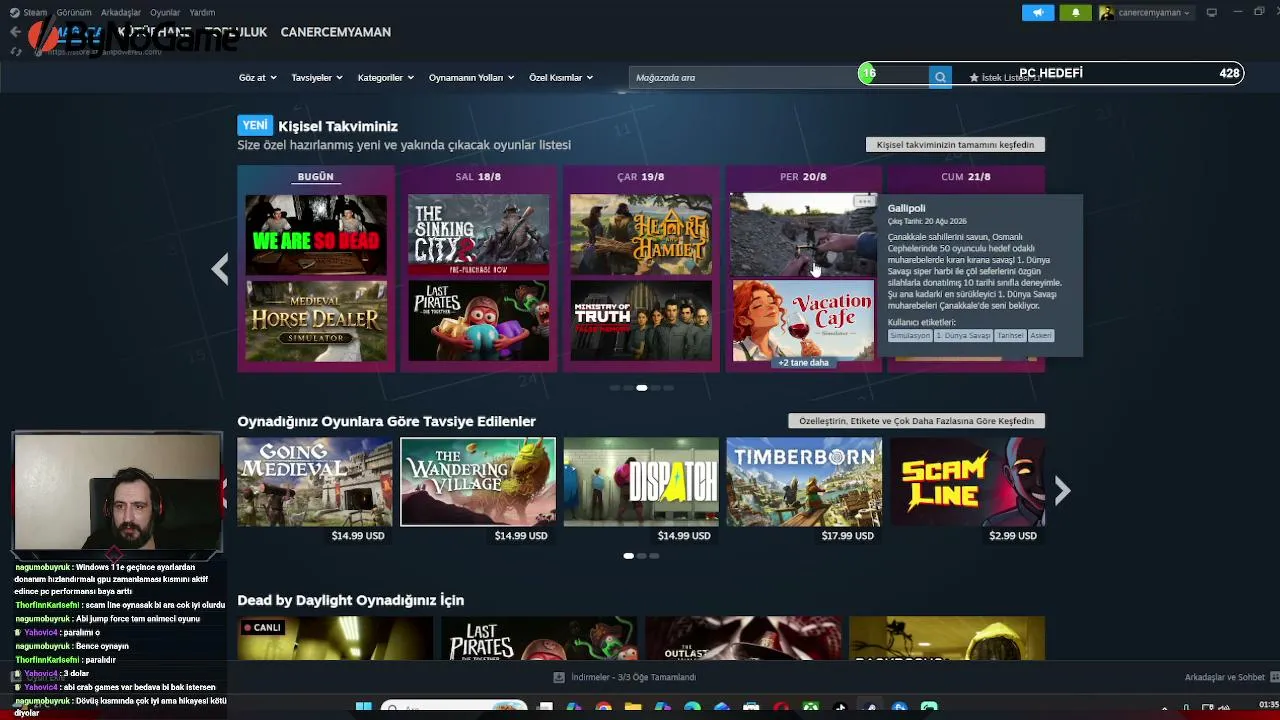Switch to the CANERCEMYAMAN profile tab

(335, 32)
